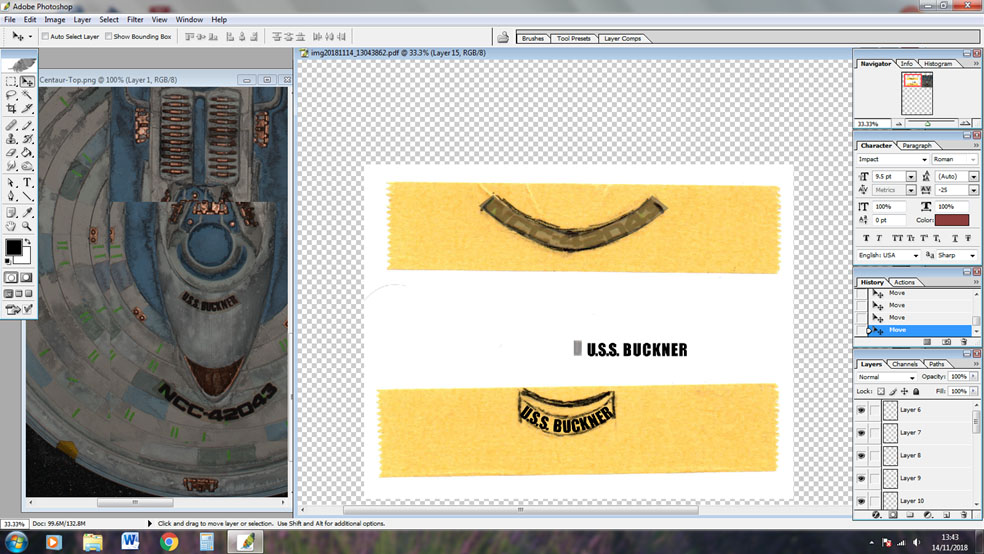Select the Eyedropper tool

(27, 212)
